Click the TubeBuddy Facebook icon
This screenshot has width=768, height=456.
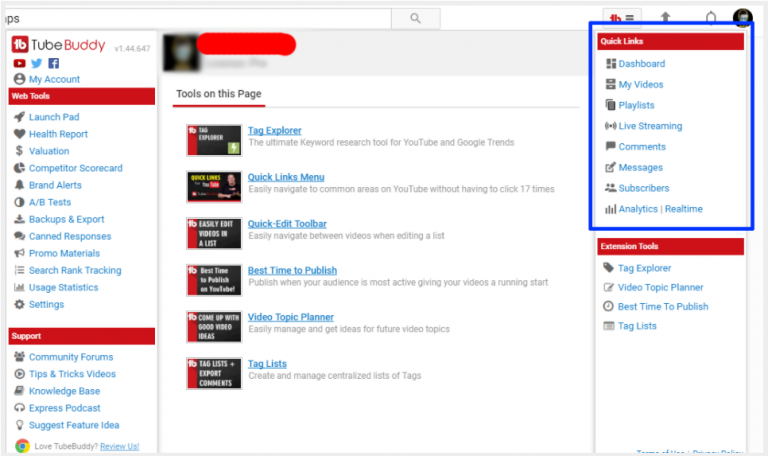pos(53,63)
